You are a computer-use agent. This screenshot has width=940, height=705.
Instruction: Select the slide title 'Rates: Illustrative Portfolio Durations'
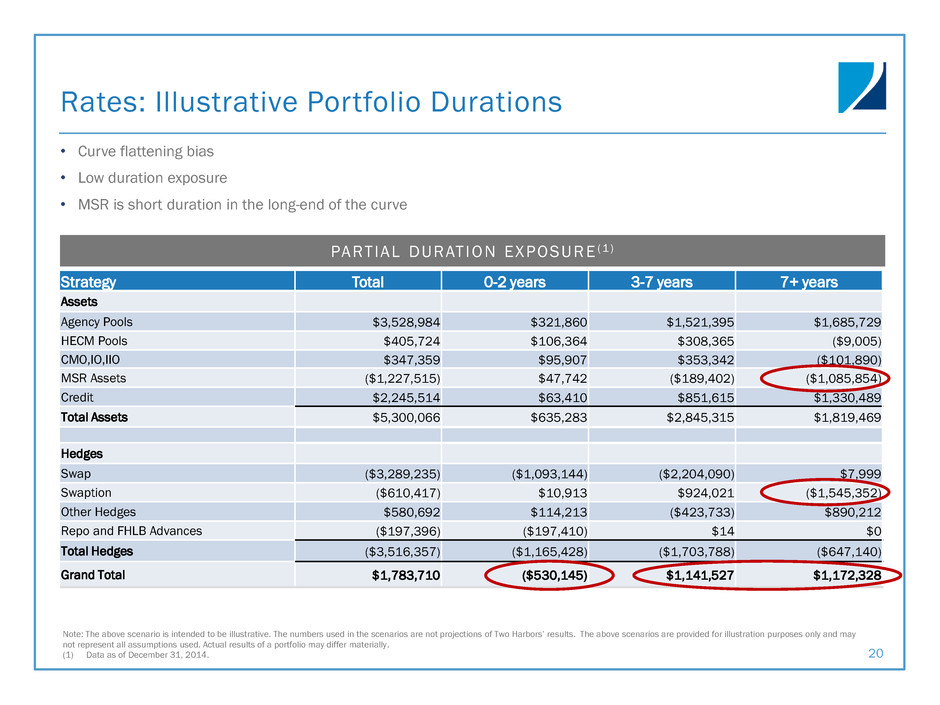pyautogui.click(x=311, y=102)
